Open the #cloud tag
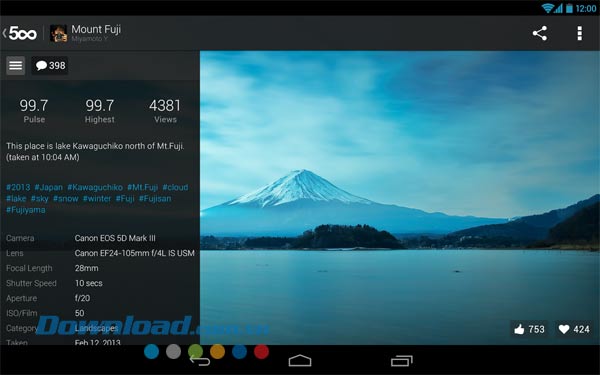The image size is (600, 375). 175,187
